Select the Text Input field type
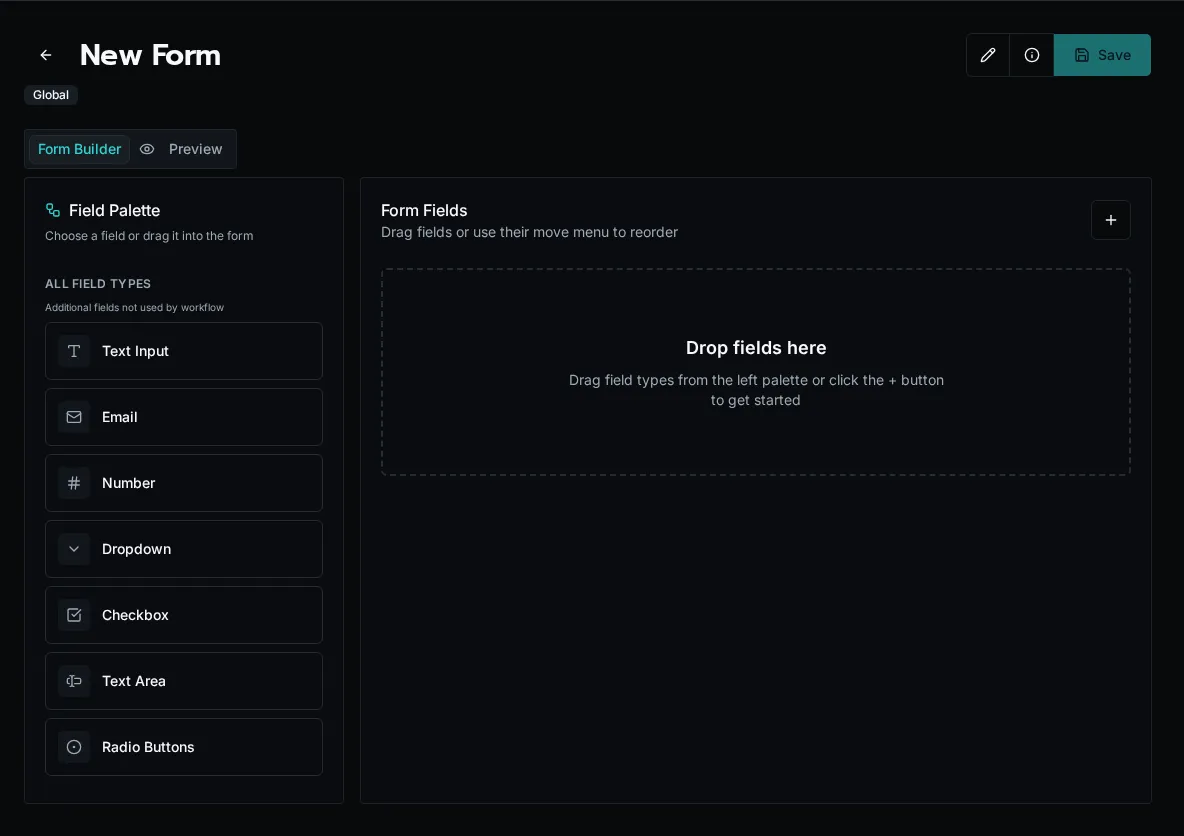This screenshot has height=836, width=1184. [x=183, y=351]
